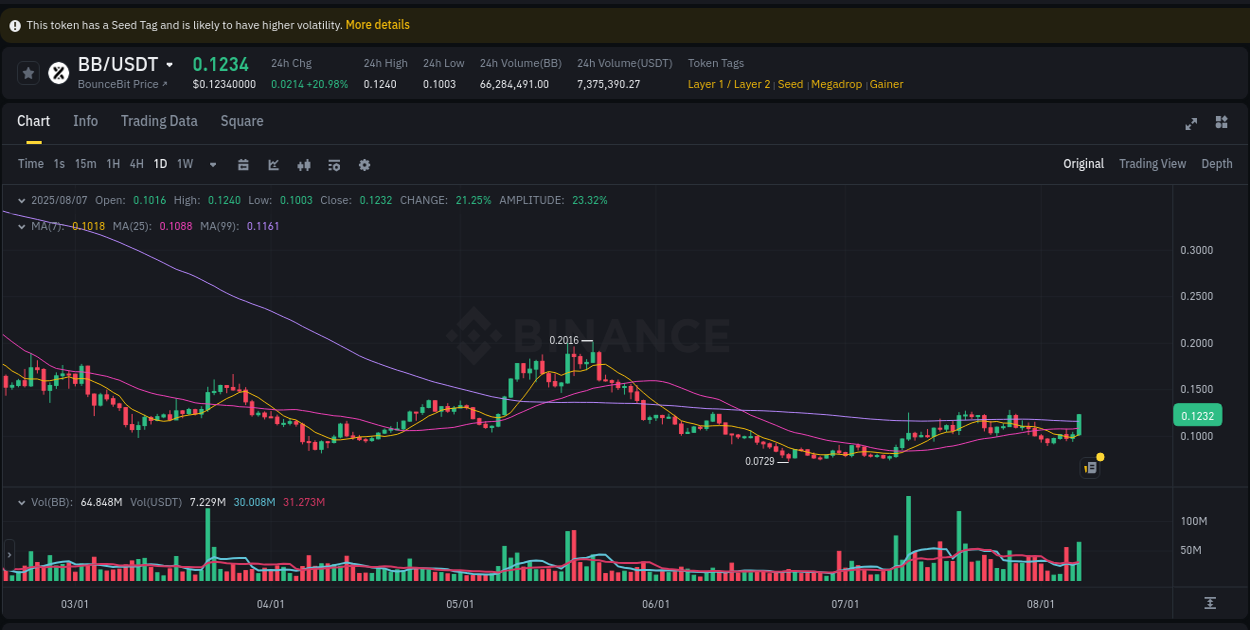Open the Square tab
1250x630 pixels.
pos(241,121)
